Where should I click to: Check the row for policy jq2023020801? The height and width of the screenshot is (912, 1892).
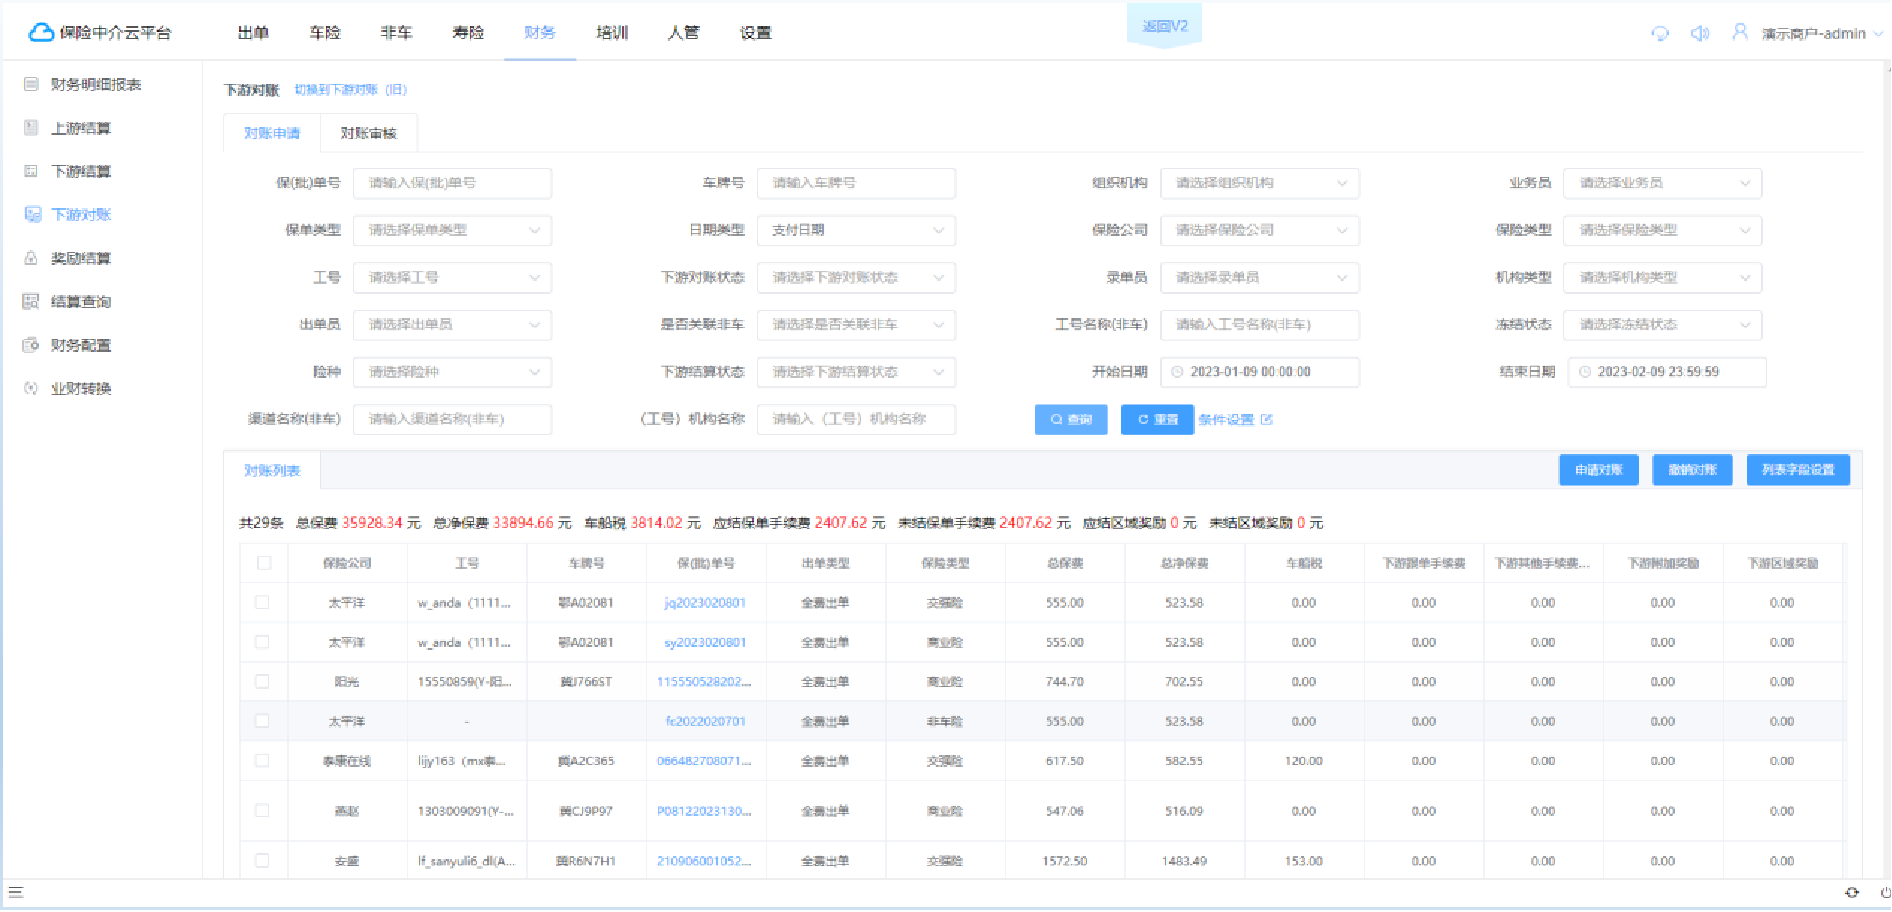point(262,603)
